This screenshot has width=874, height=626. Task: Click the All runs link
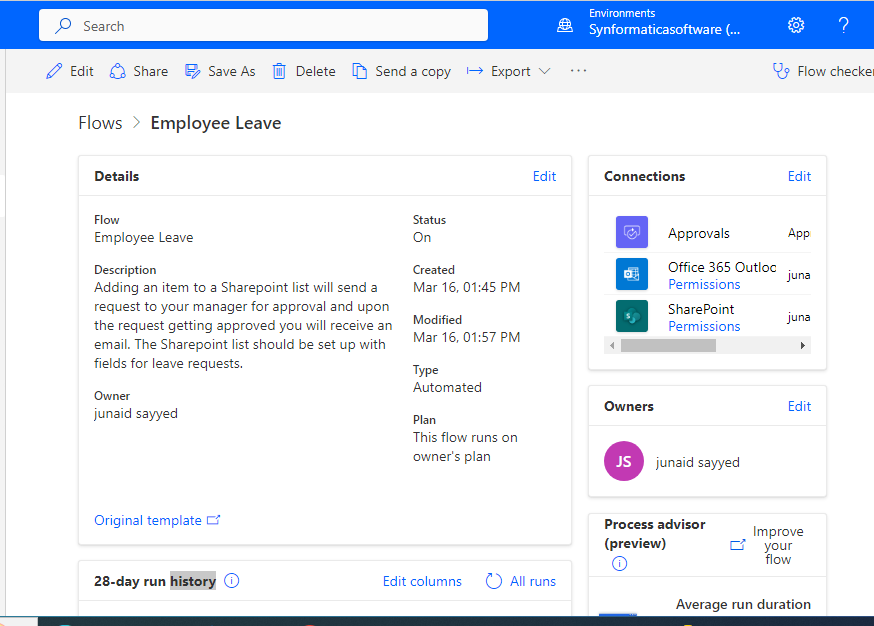tap(533, 581)
